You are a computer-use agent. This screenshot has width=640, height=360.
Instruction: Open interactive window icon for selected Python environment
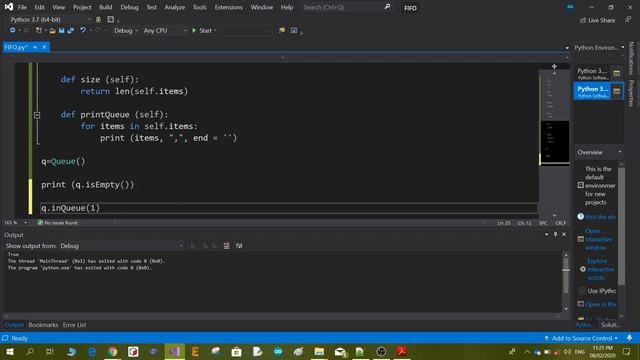(x=617, y=91)
